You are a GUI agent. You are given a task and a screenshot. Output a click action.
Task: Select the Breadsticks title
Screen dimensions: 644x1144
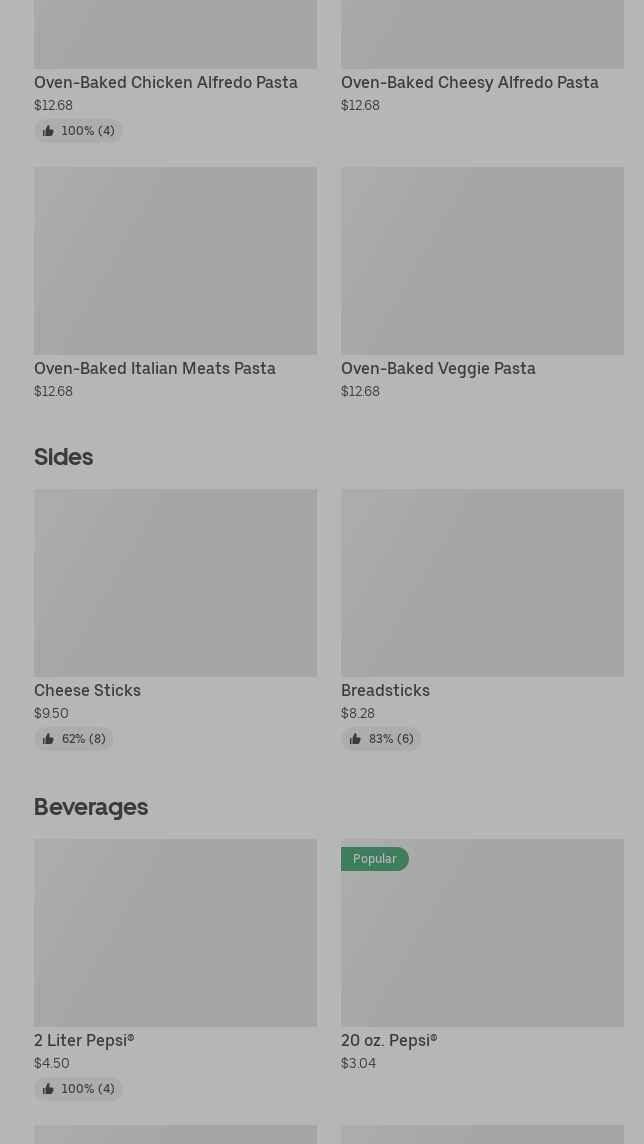pos(385,691)
